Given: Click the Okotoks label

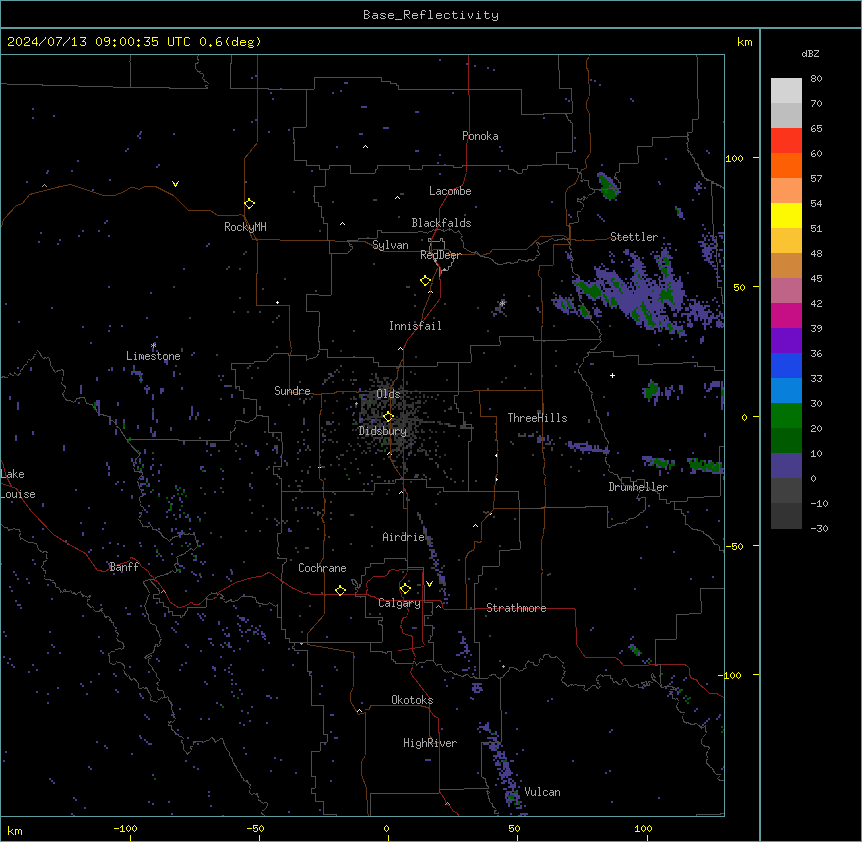Looking at the screenshot, I should tap(412, 700).
